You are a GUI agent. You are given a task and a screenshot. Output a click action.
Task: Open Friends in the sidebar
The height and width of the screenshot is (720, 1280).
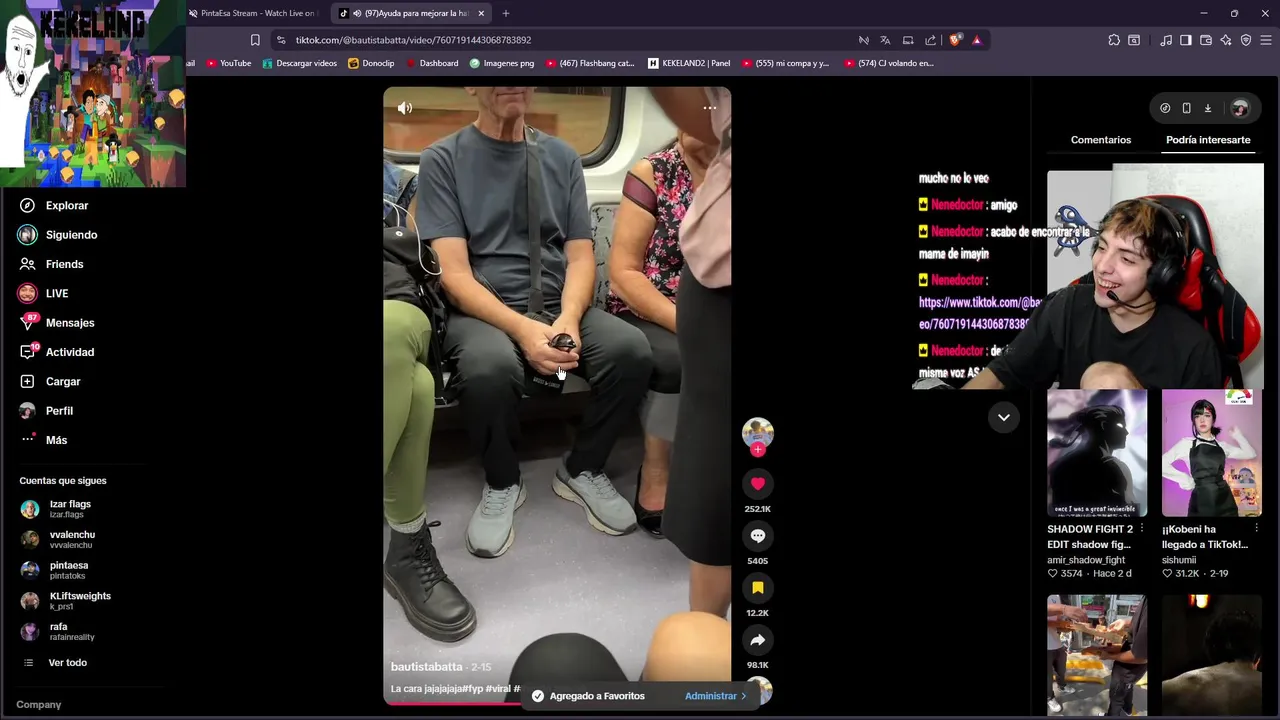[x=64, y=264]
